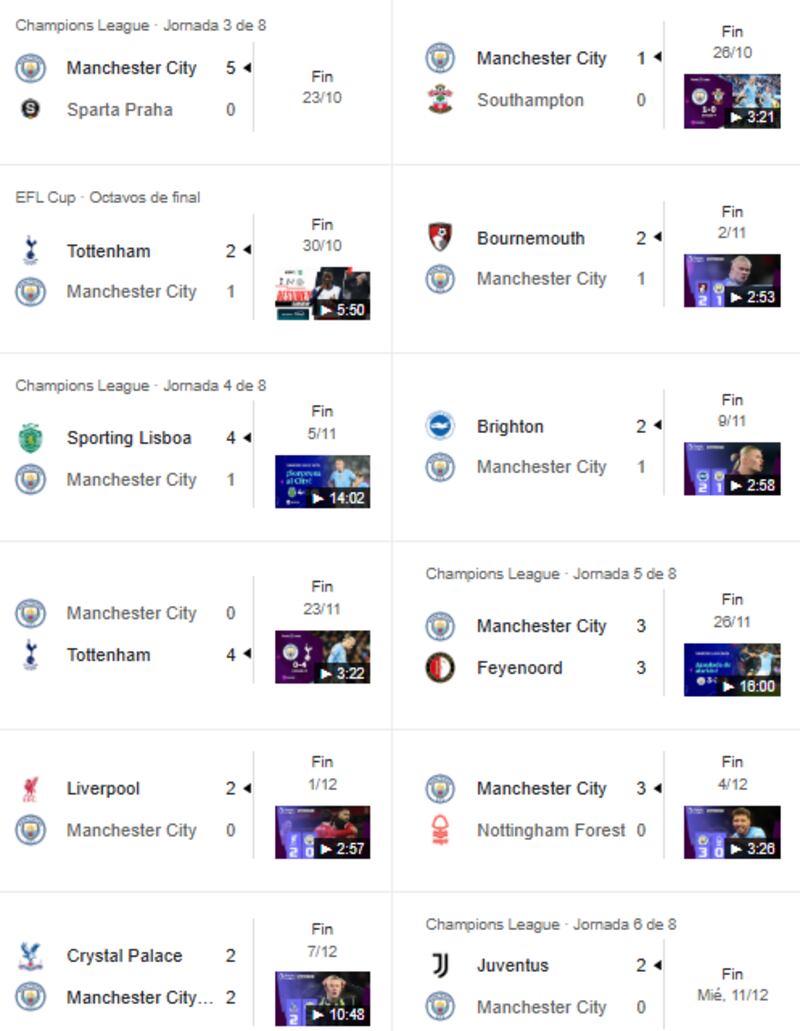Click the Champions League Jornada 5 de 8 header
800x1031 pixels.
[551, 574]
